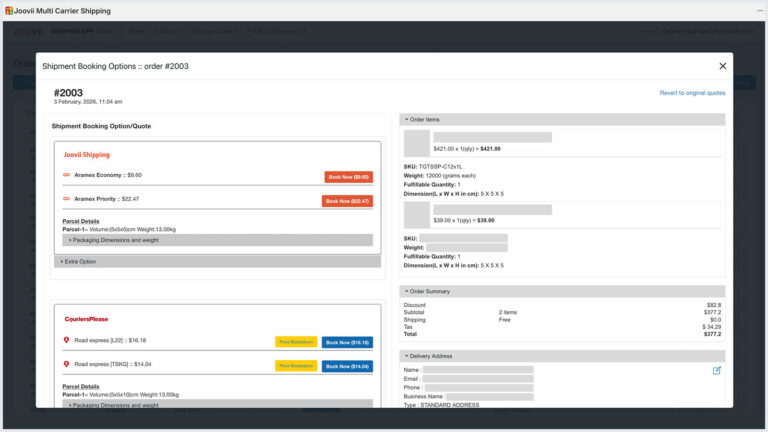Book Aramex Priority for $22.47
Screen dimensions: 768x432
347,201
